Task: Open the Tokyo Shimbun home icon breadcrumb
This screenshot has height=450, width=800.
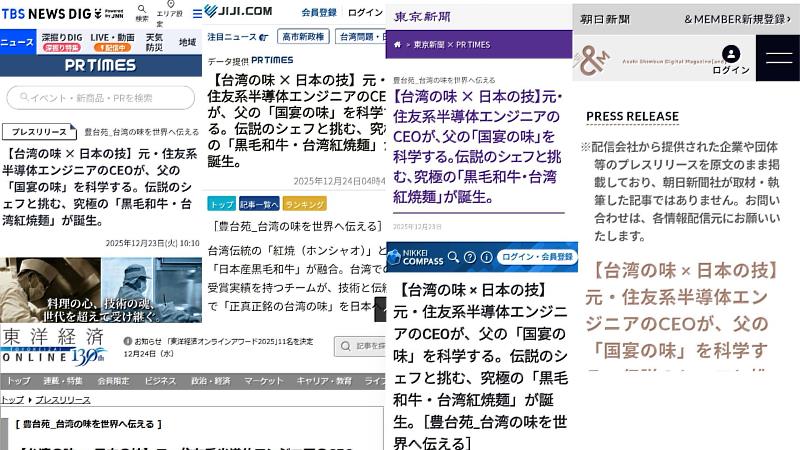Action: tap(397, 45)
